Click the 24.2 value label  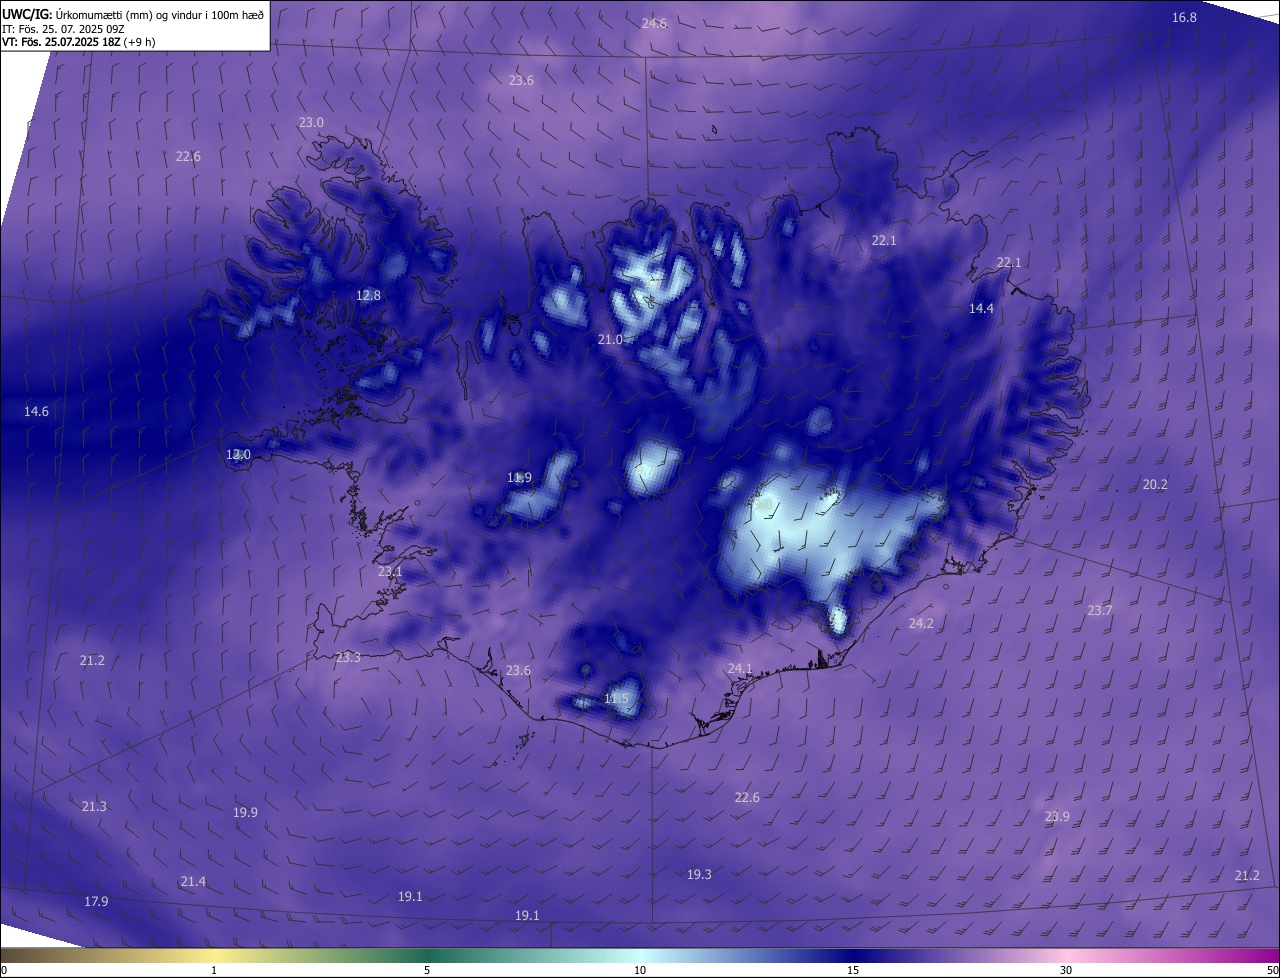920,623
